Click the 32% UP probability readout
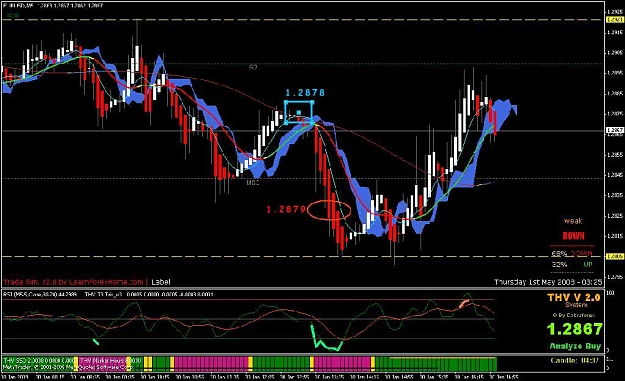The image size is (625, 381). click(572, 264)
